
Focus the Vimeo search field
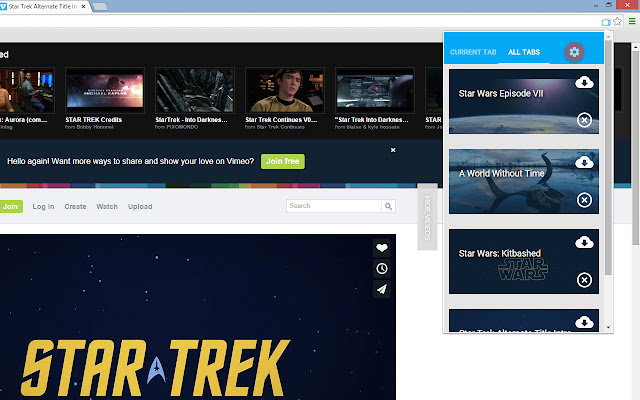[x=334, y=206]
